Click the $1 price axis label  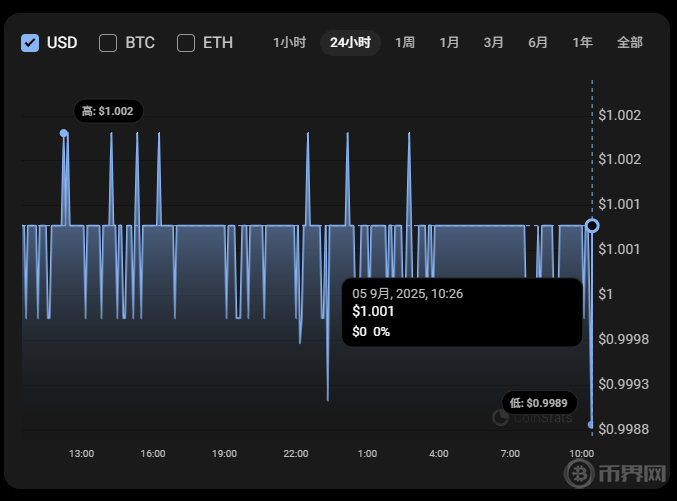[x=604, y=294]
